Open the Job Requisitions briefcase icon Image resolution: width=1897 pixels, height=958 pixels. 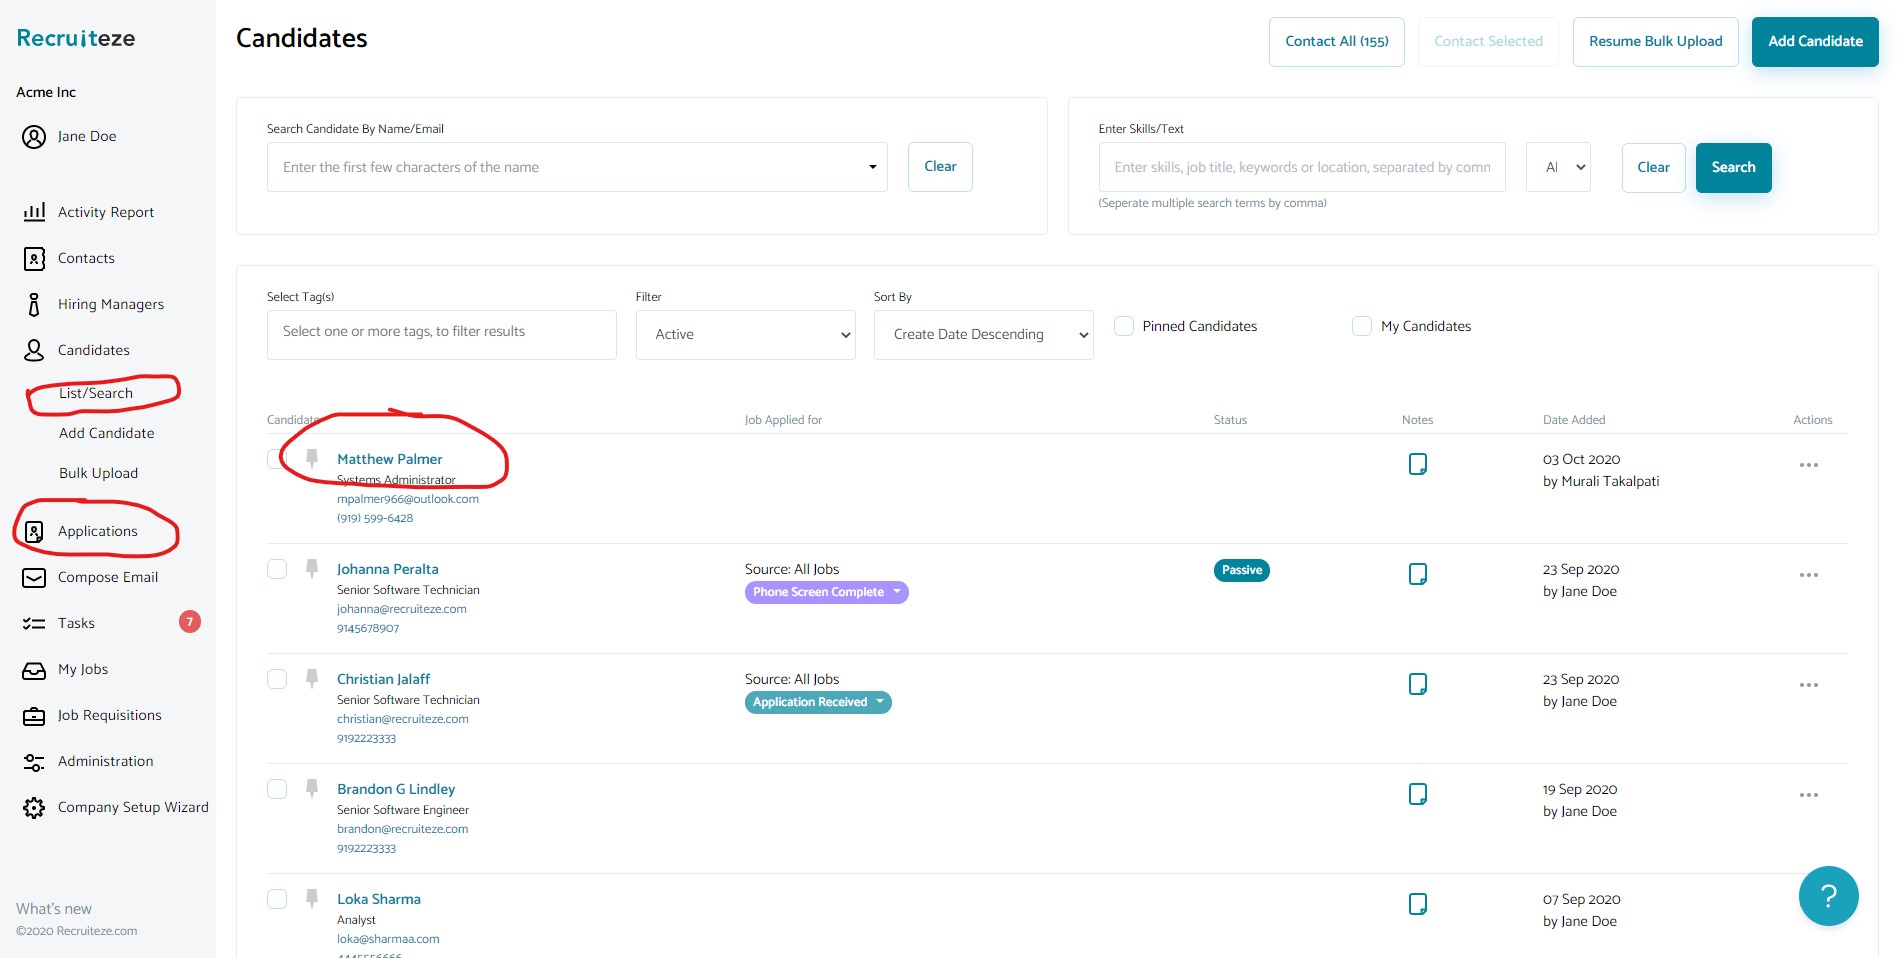33,715
